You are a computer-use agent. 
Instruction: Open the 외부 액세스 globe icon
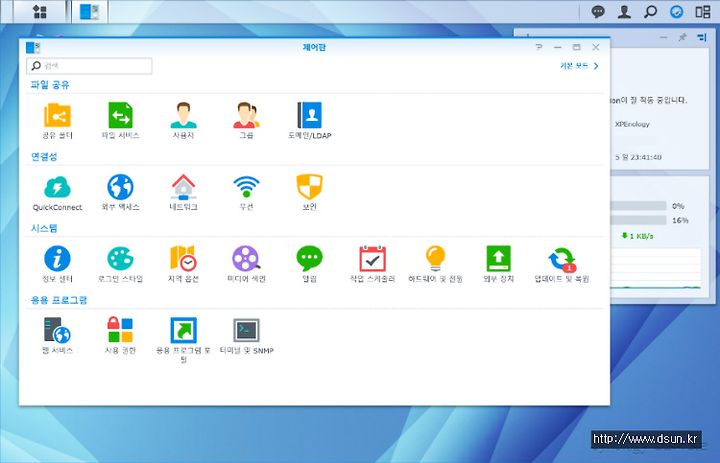pos(120,187)
